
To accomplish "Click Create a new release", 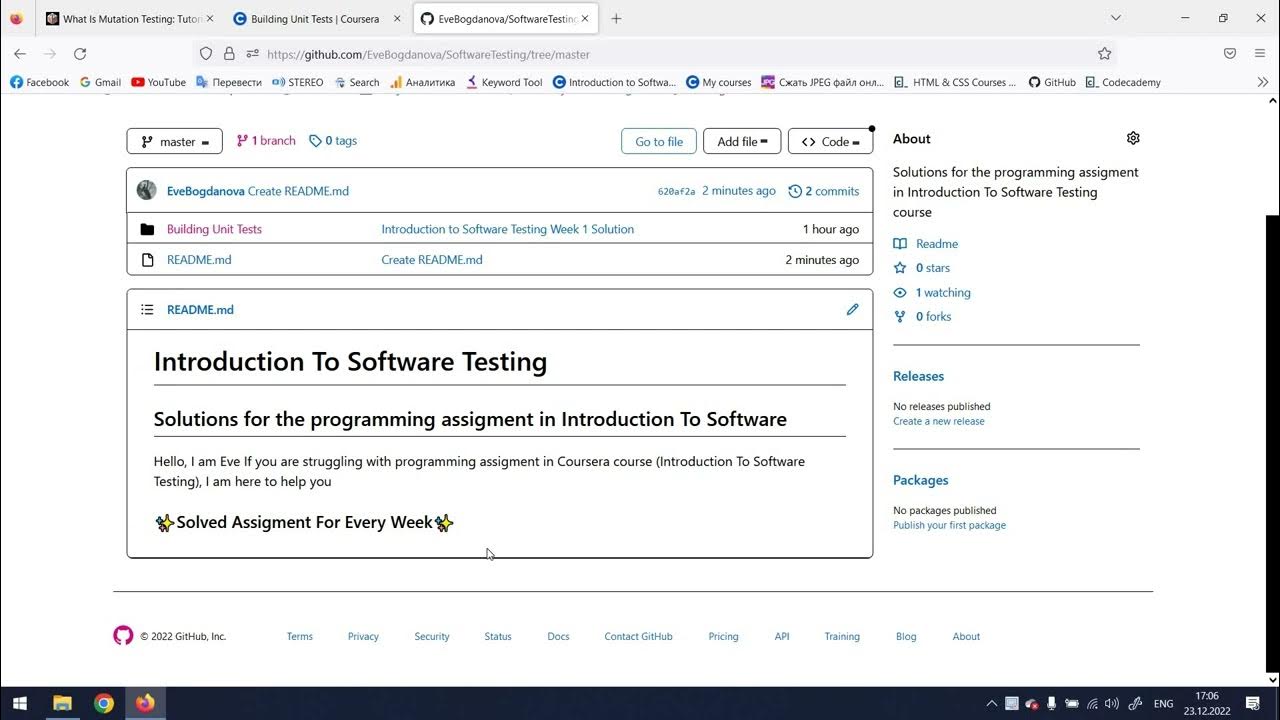I will [939, 421].
